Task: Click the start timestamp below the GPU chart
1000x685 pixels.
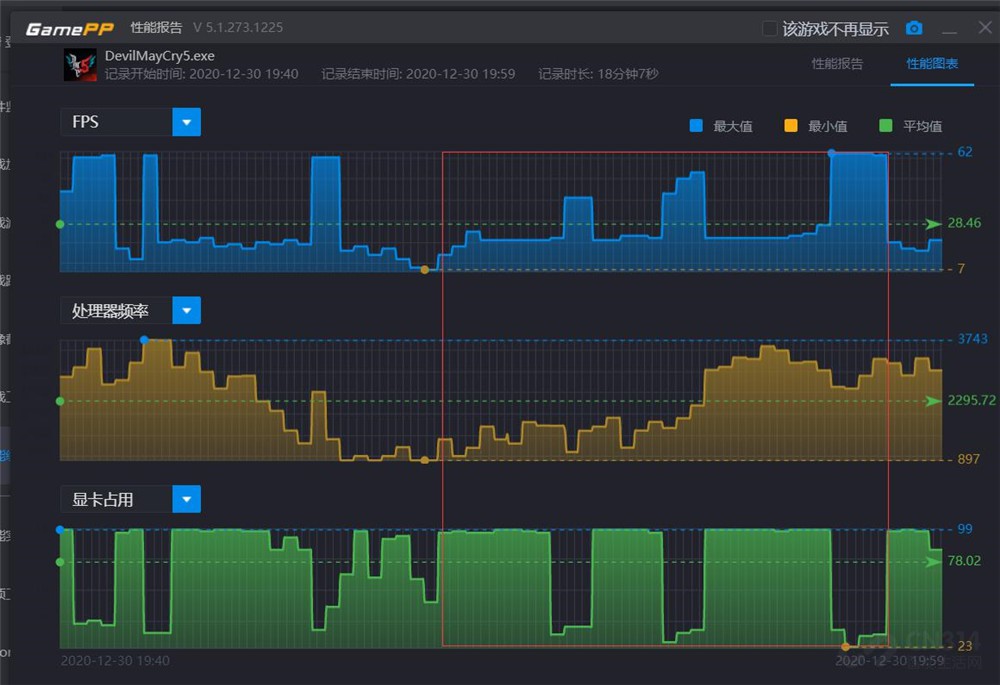Action: click(x=115, y=661)
